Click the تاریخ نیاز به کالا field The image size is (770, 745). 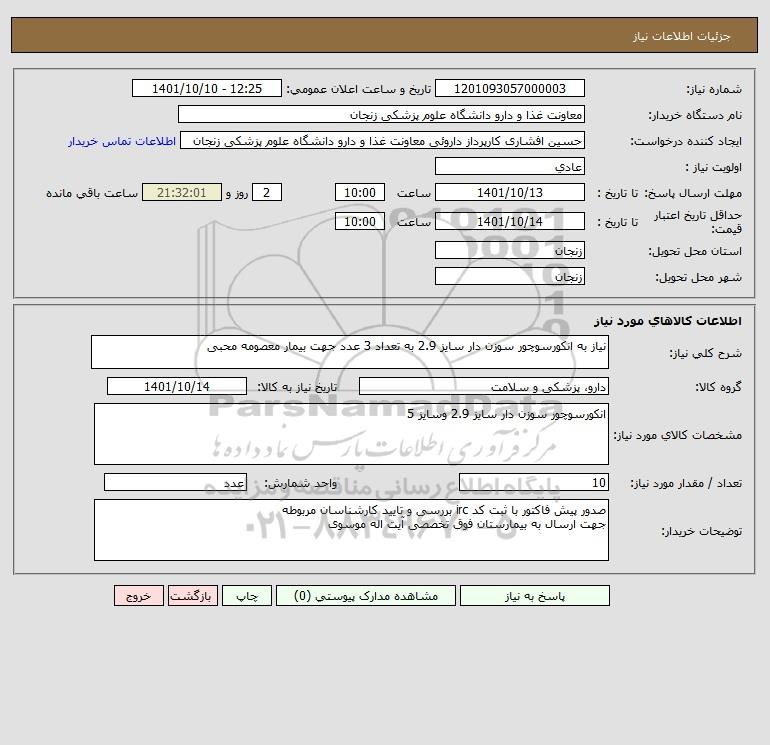coord(177,386)
